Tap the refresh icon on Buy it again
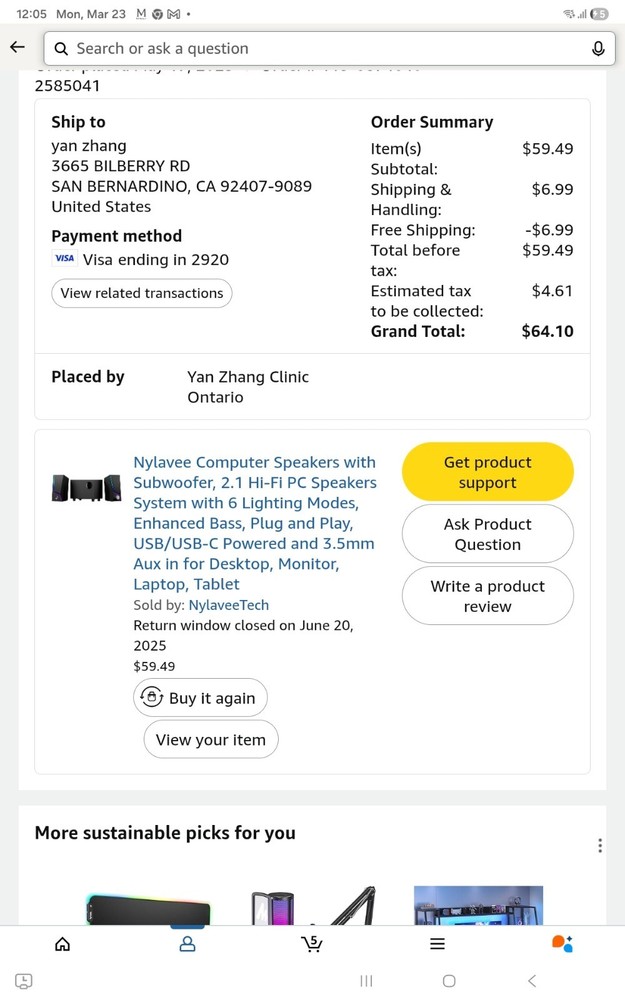The height and width of the screenshot is (1000, 625). (x=152, y=697)
